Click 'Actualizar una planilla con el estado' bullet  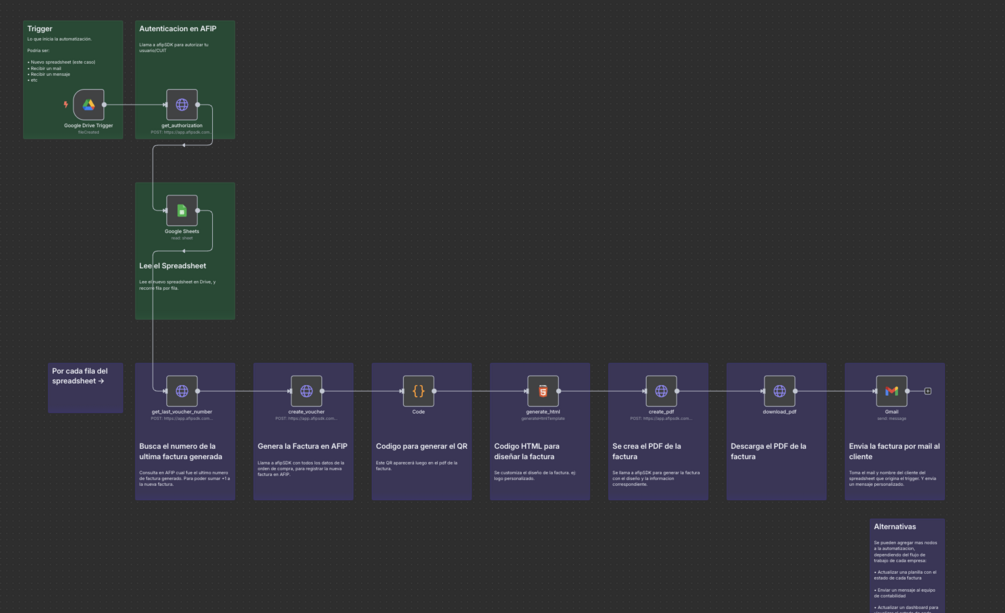pyautogui.click(x=905, y=575)
